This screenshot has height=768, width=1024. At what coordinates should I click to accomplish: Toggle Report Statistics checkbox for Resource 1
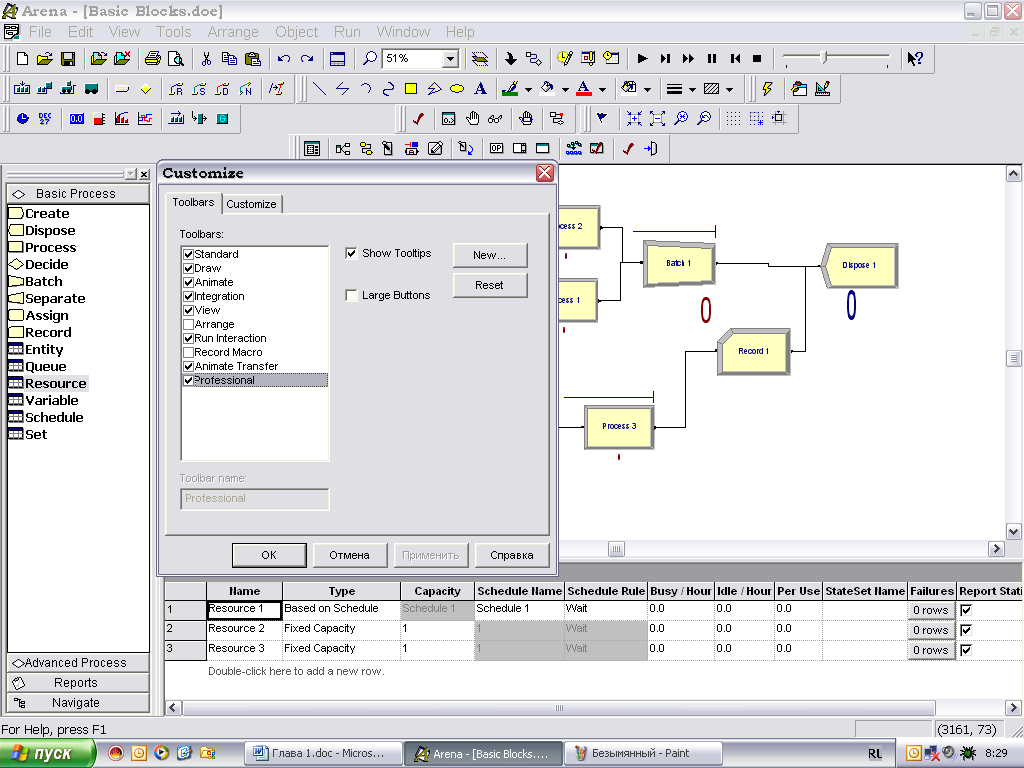[x=966, y=610]
